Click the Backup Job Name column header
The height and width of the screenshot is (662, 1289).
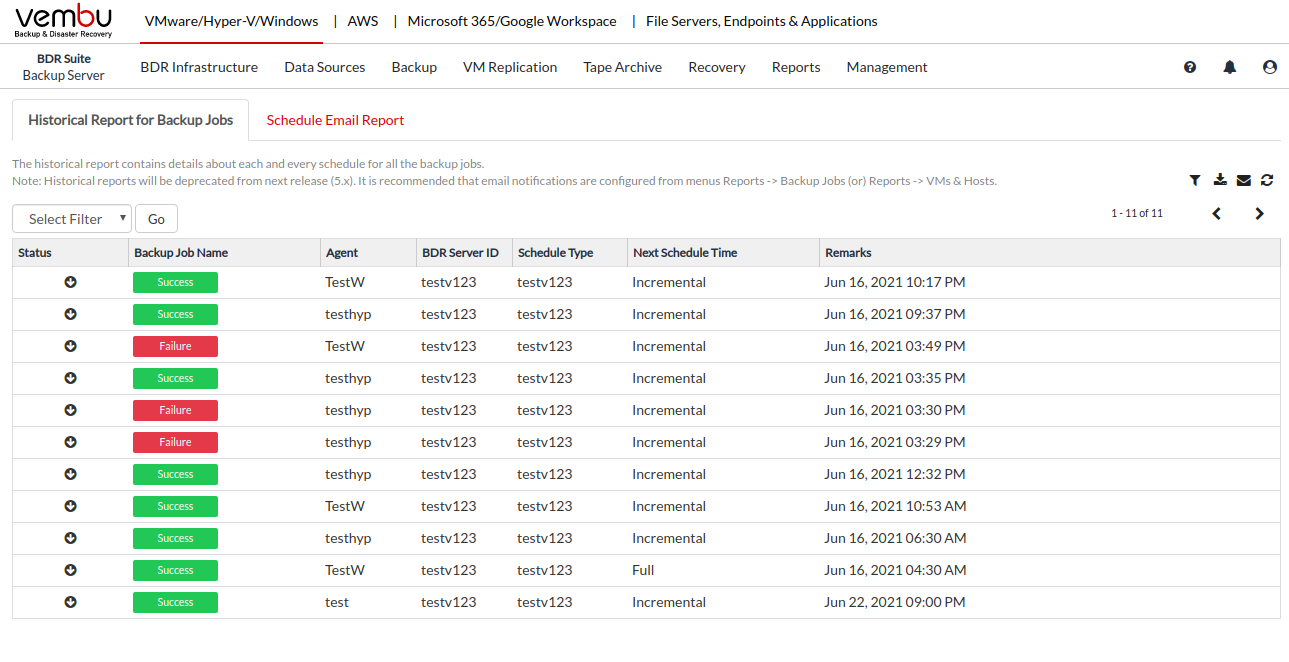[x=181, y=253]
